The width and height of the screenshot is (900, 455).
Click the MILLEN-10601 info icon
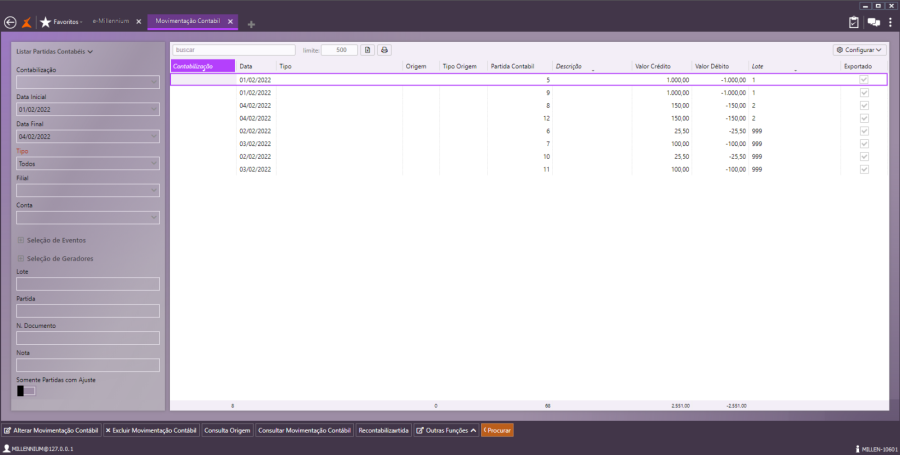[858, 449]
